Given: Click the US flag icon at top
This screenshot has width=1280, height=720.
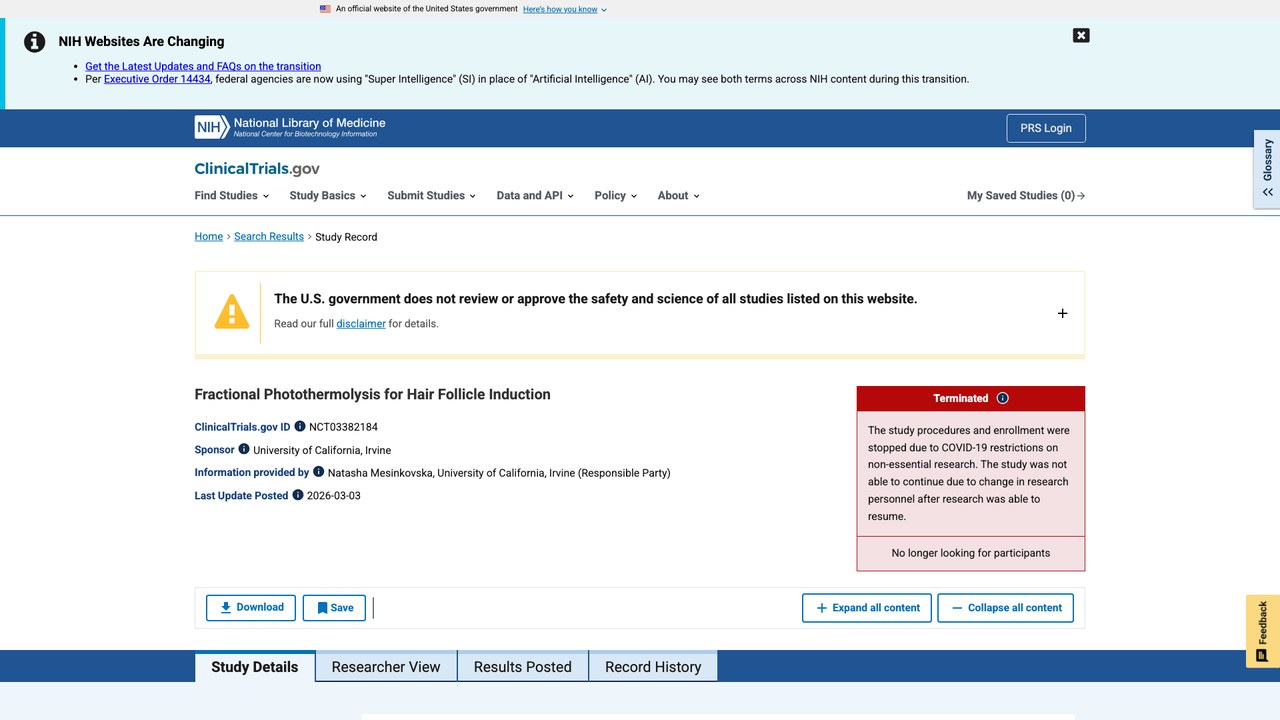Looking at the screenshot, I should click(x=325, y=9).
